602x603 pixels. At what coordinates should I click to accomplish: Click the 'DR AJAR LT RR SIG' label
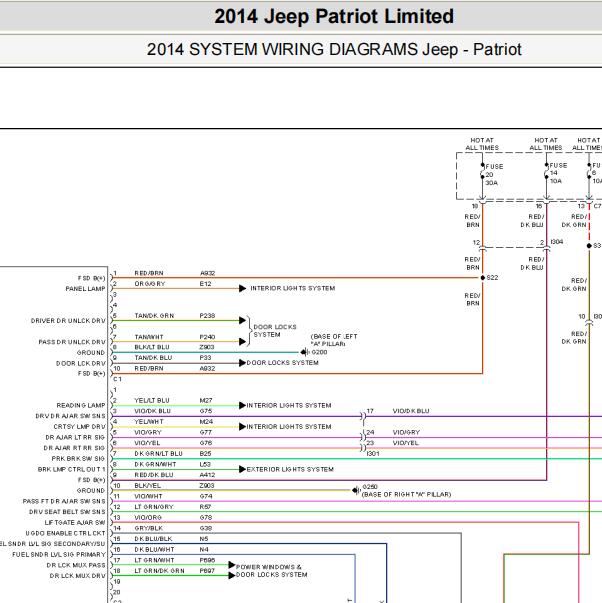click(75, 438)
